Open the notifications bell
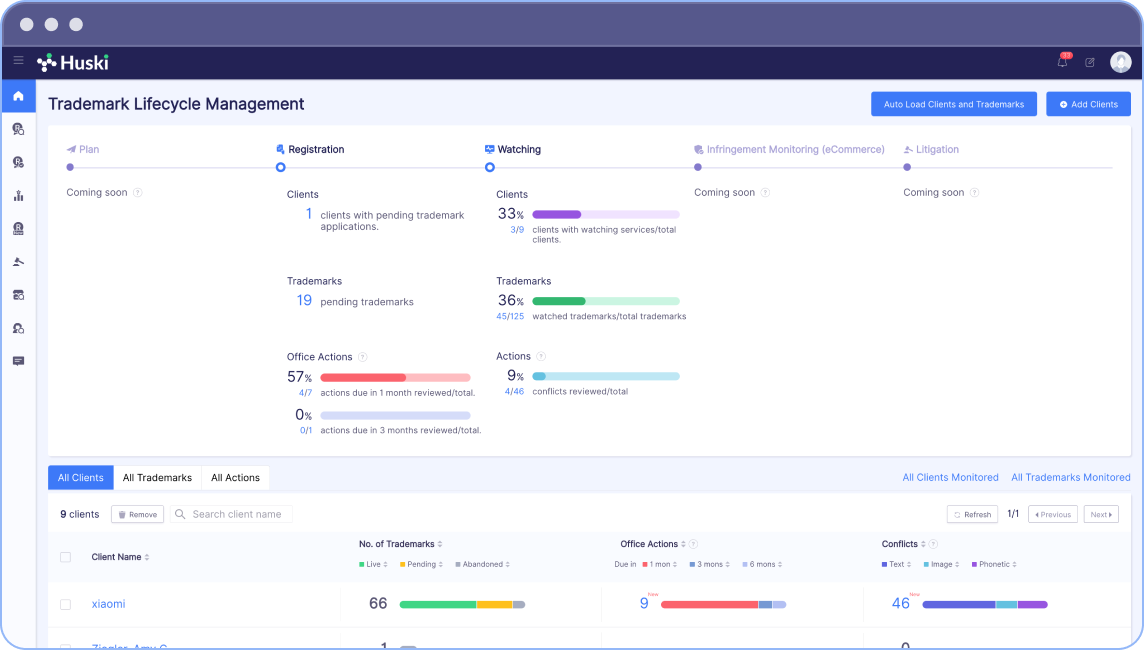 pyautogui.click(x=1062, y=62)
